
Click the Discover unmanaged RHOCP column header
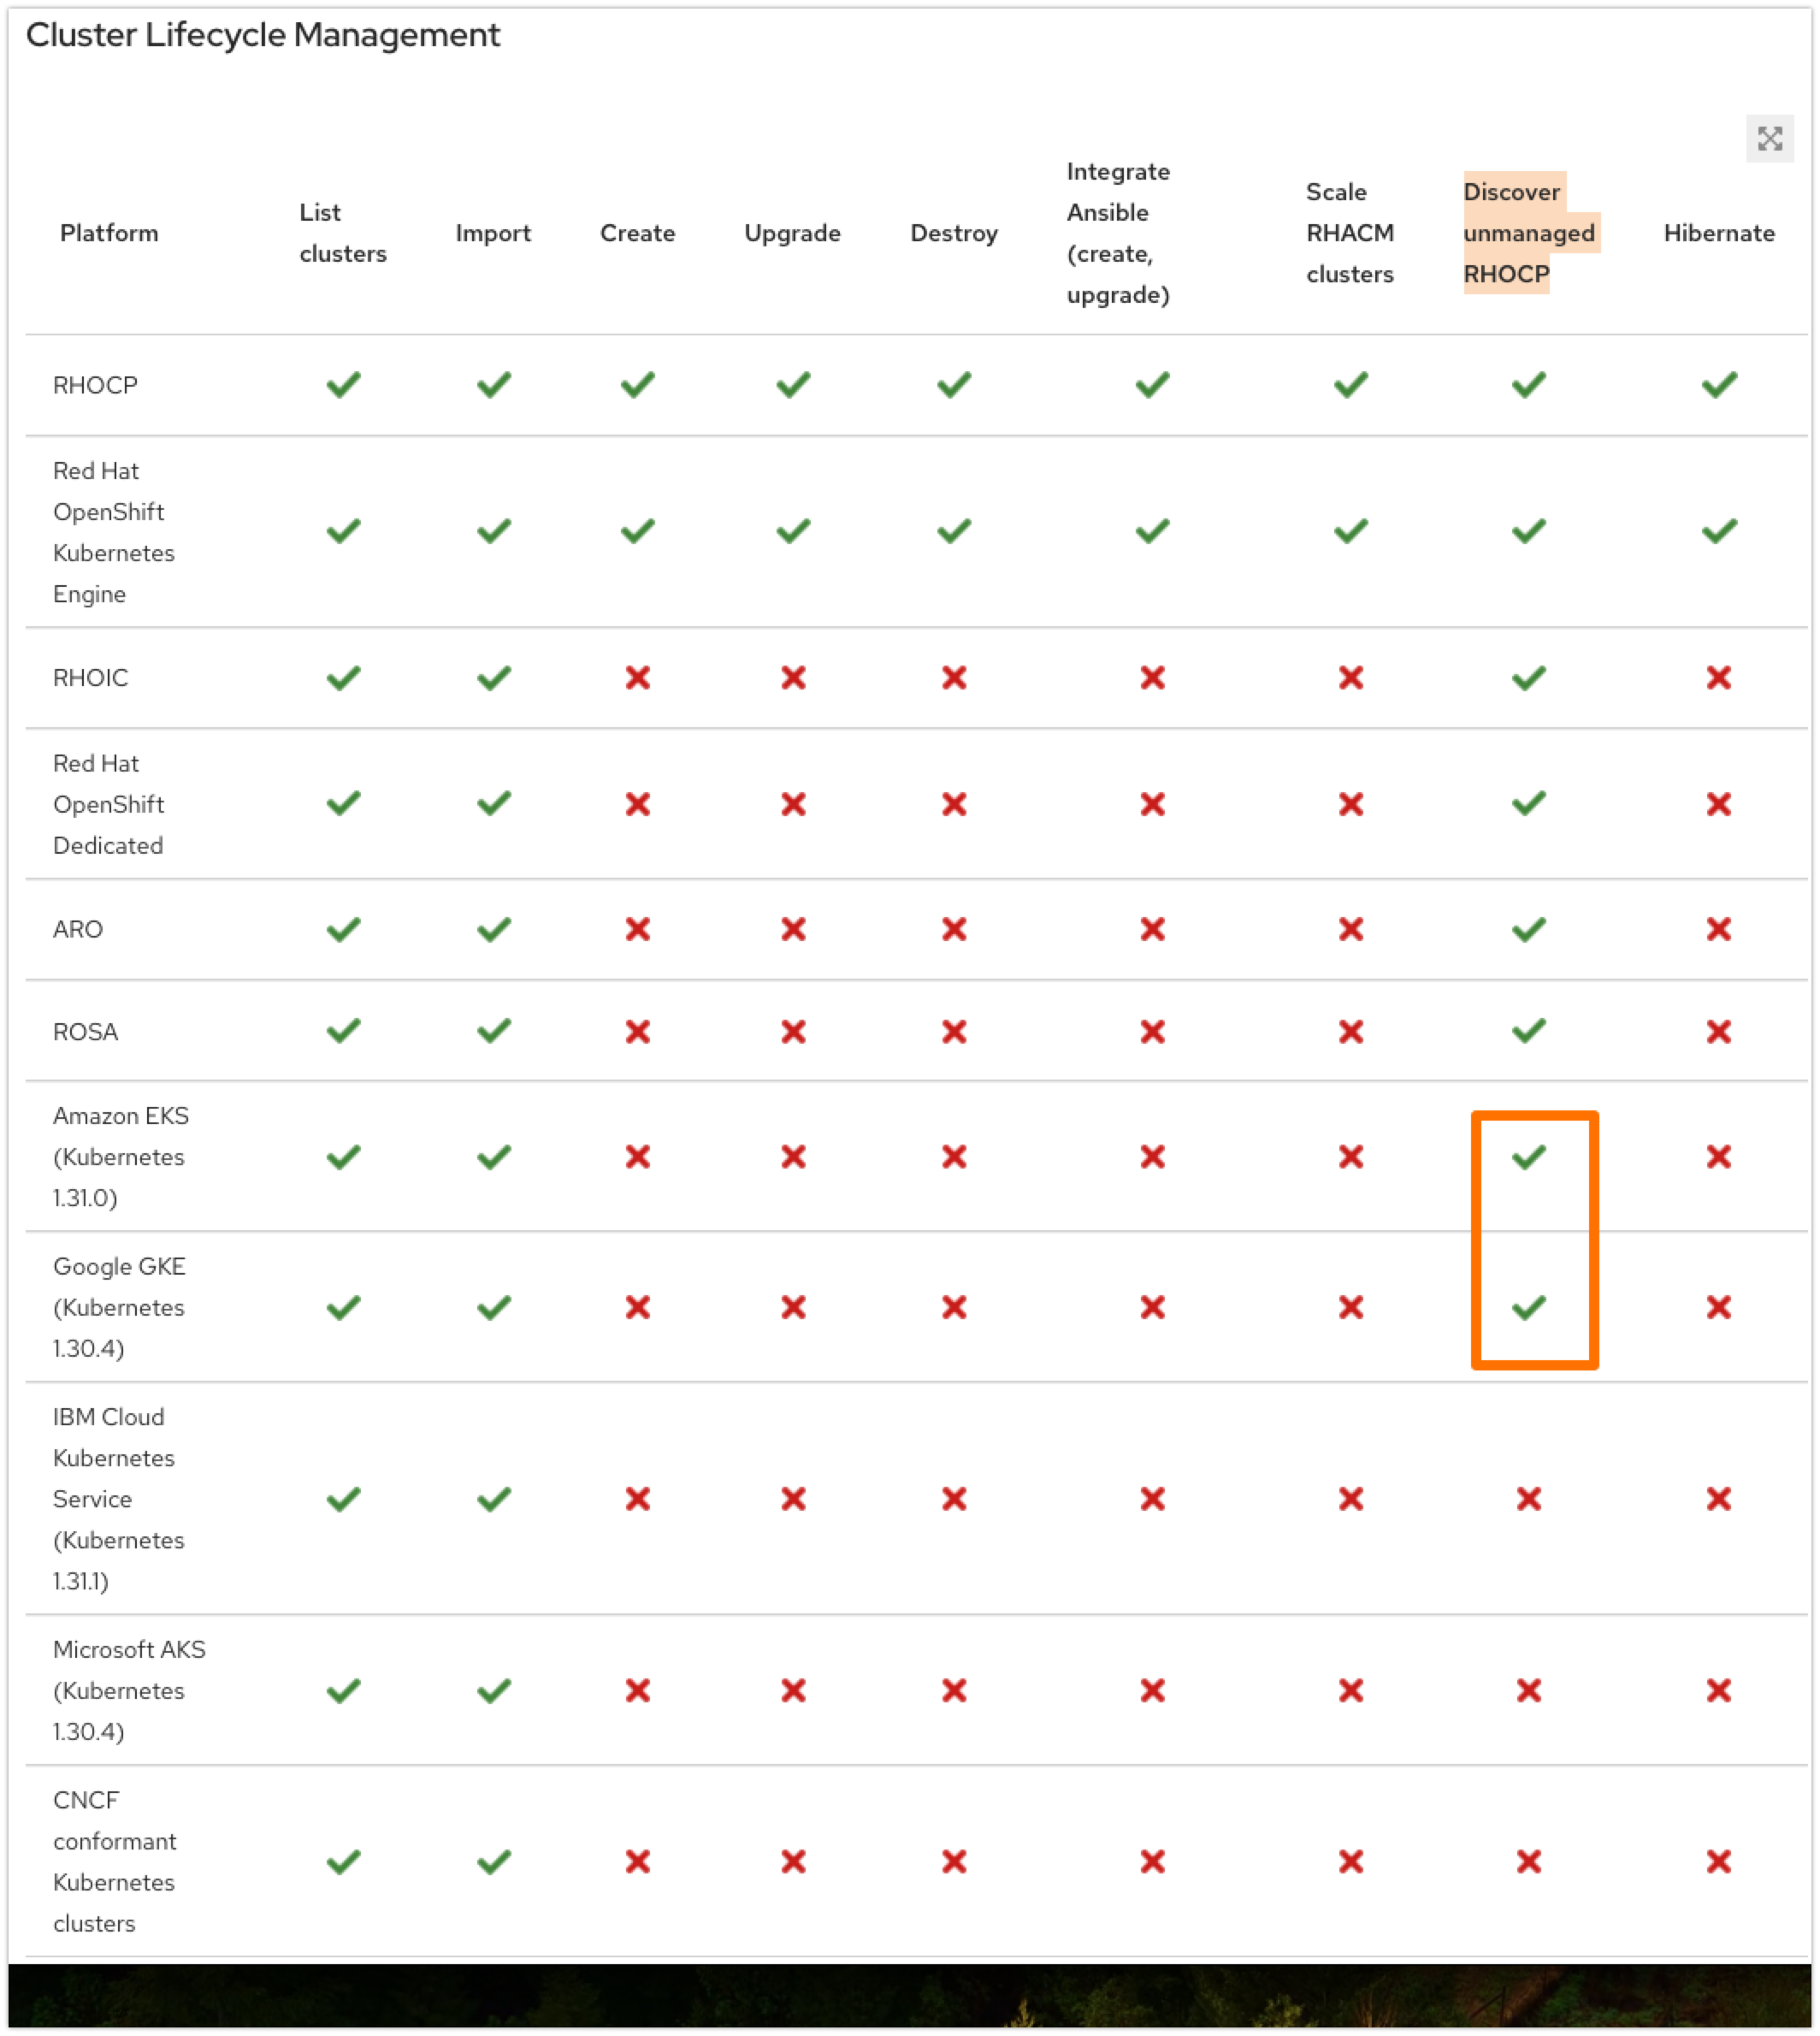[x=1528, y=233]
